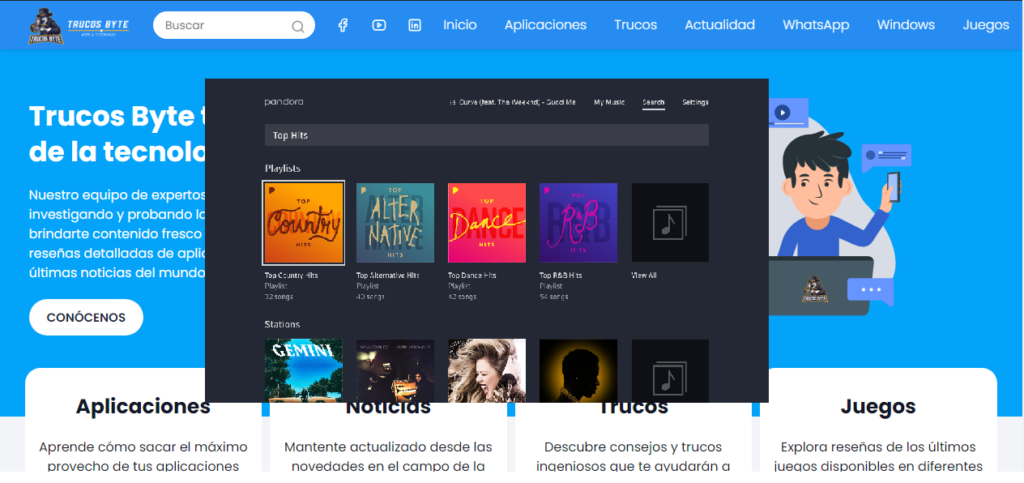This screenshot has height=483, width=1024.
Task: Open Top Dance Hits playlist cover
Action: click(487, 223)
